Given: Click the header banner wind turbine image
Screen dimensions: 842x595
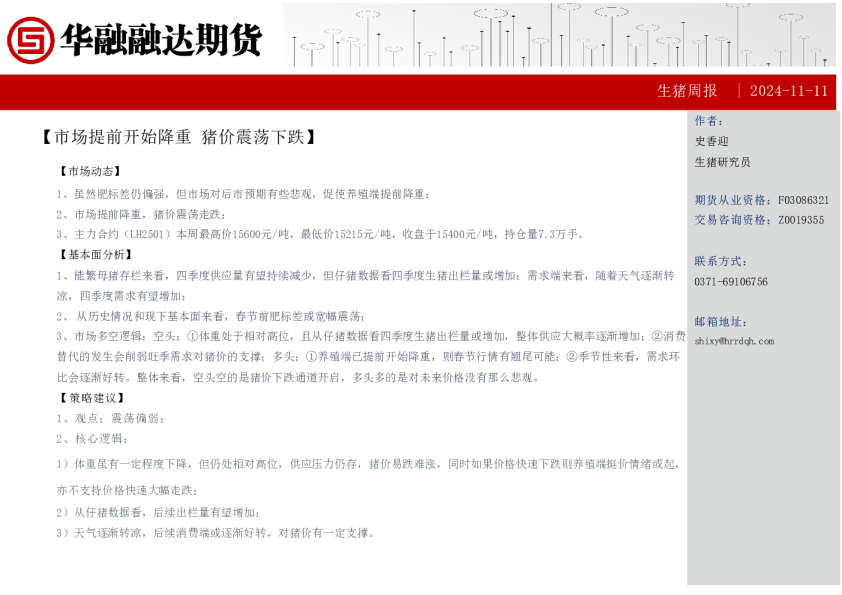Looking at the screenshot, I should point(559,35).
